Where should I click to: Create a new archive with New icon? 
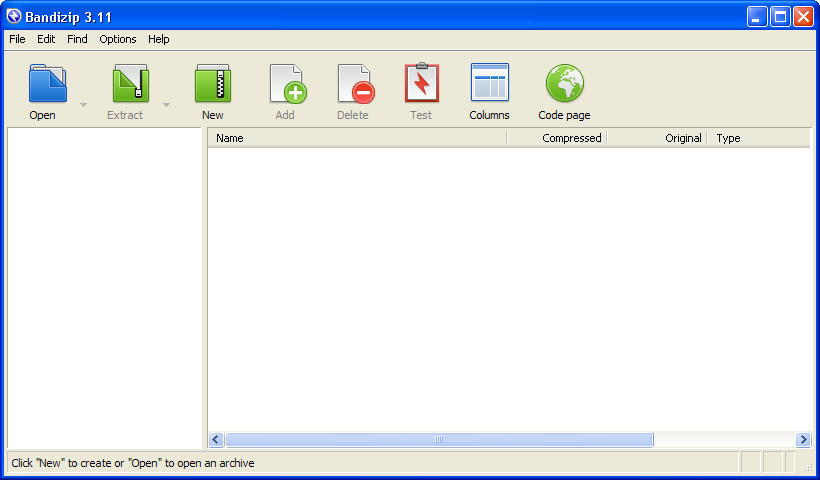213,83
